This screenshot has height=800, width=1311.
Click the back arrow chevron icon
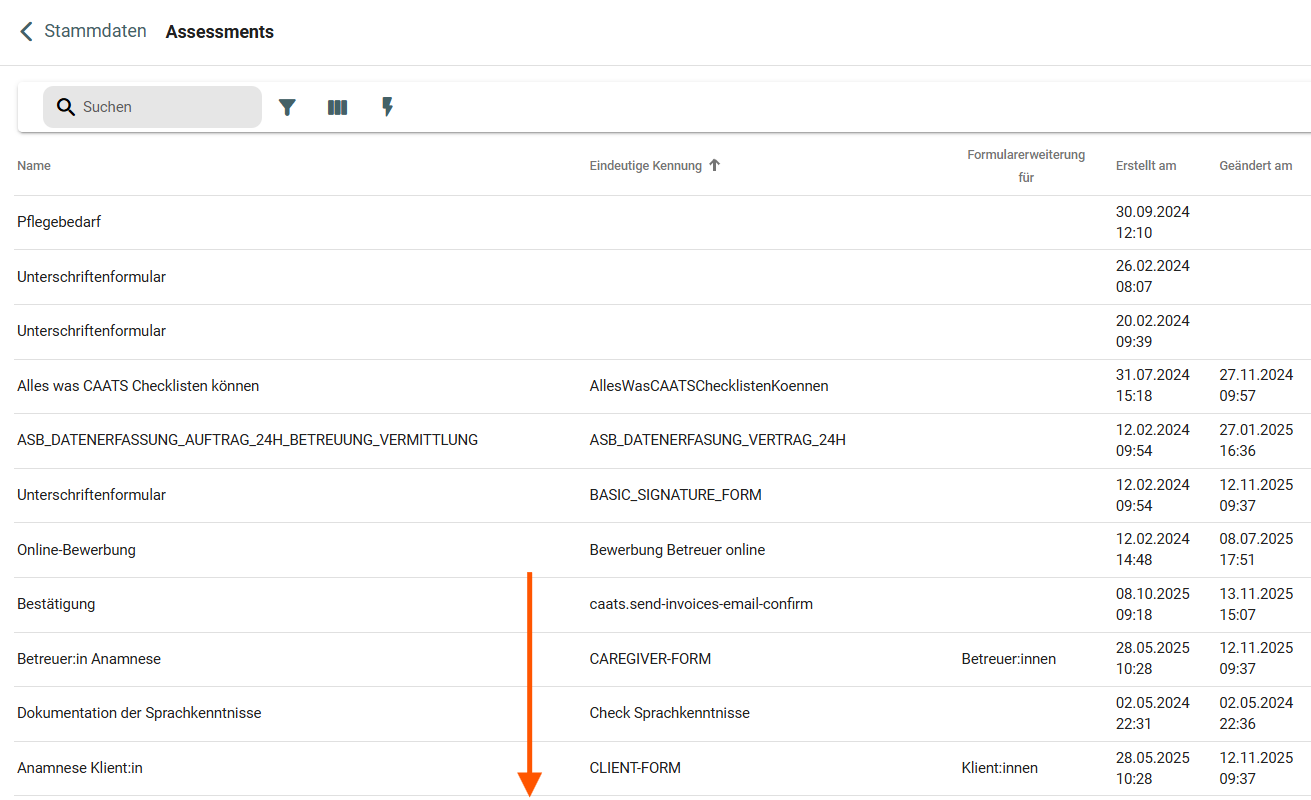pos(27,32)
